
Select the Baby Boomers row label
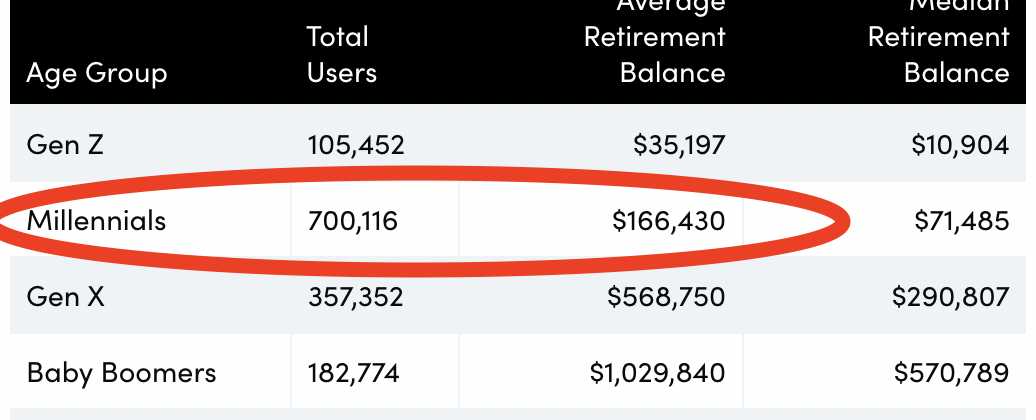pos(121,374)
